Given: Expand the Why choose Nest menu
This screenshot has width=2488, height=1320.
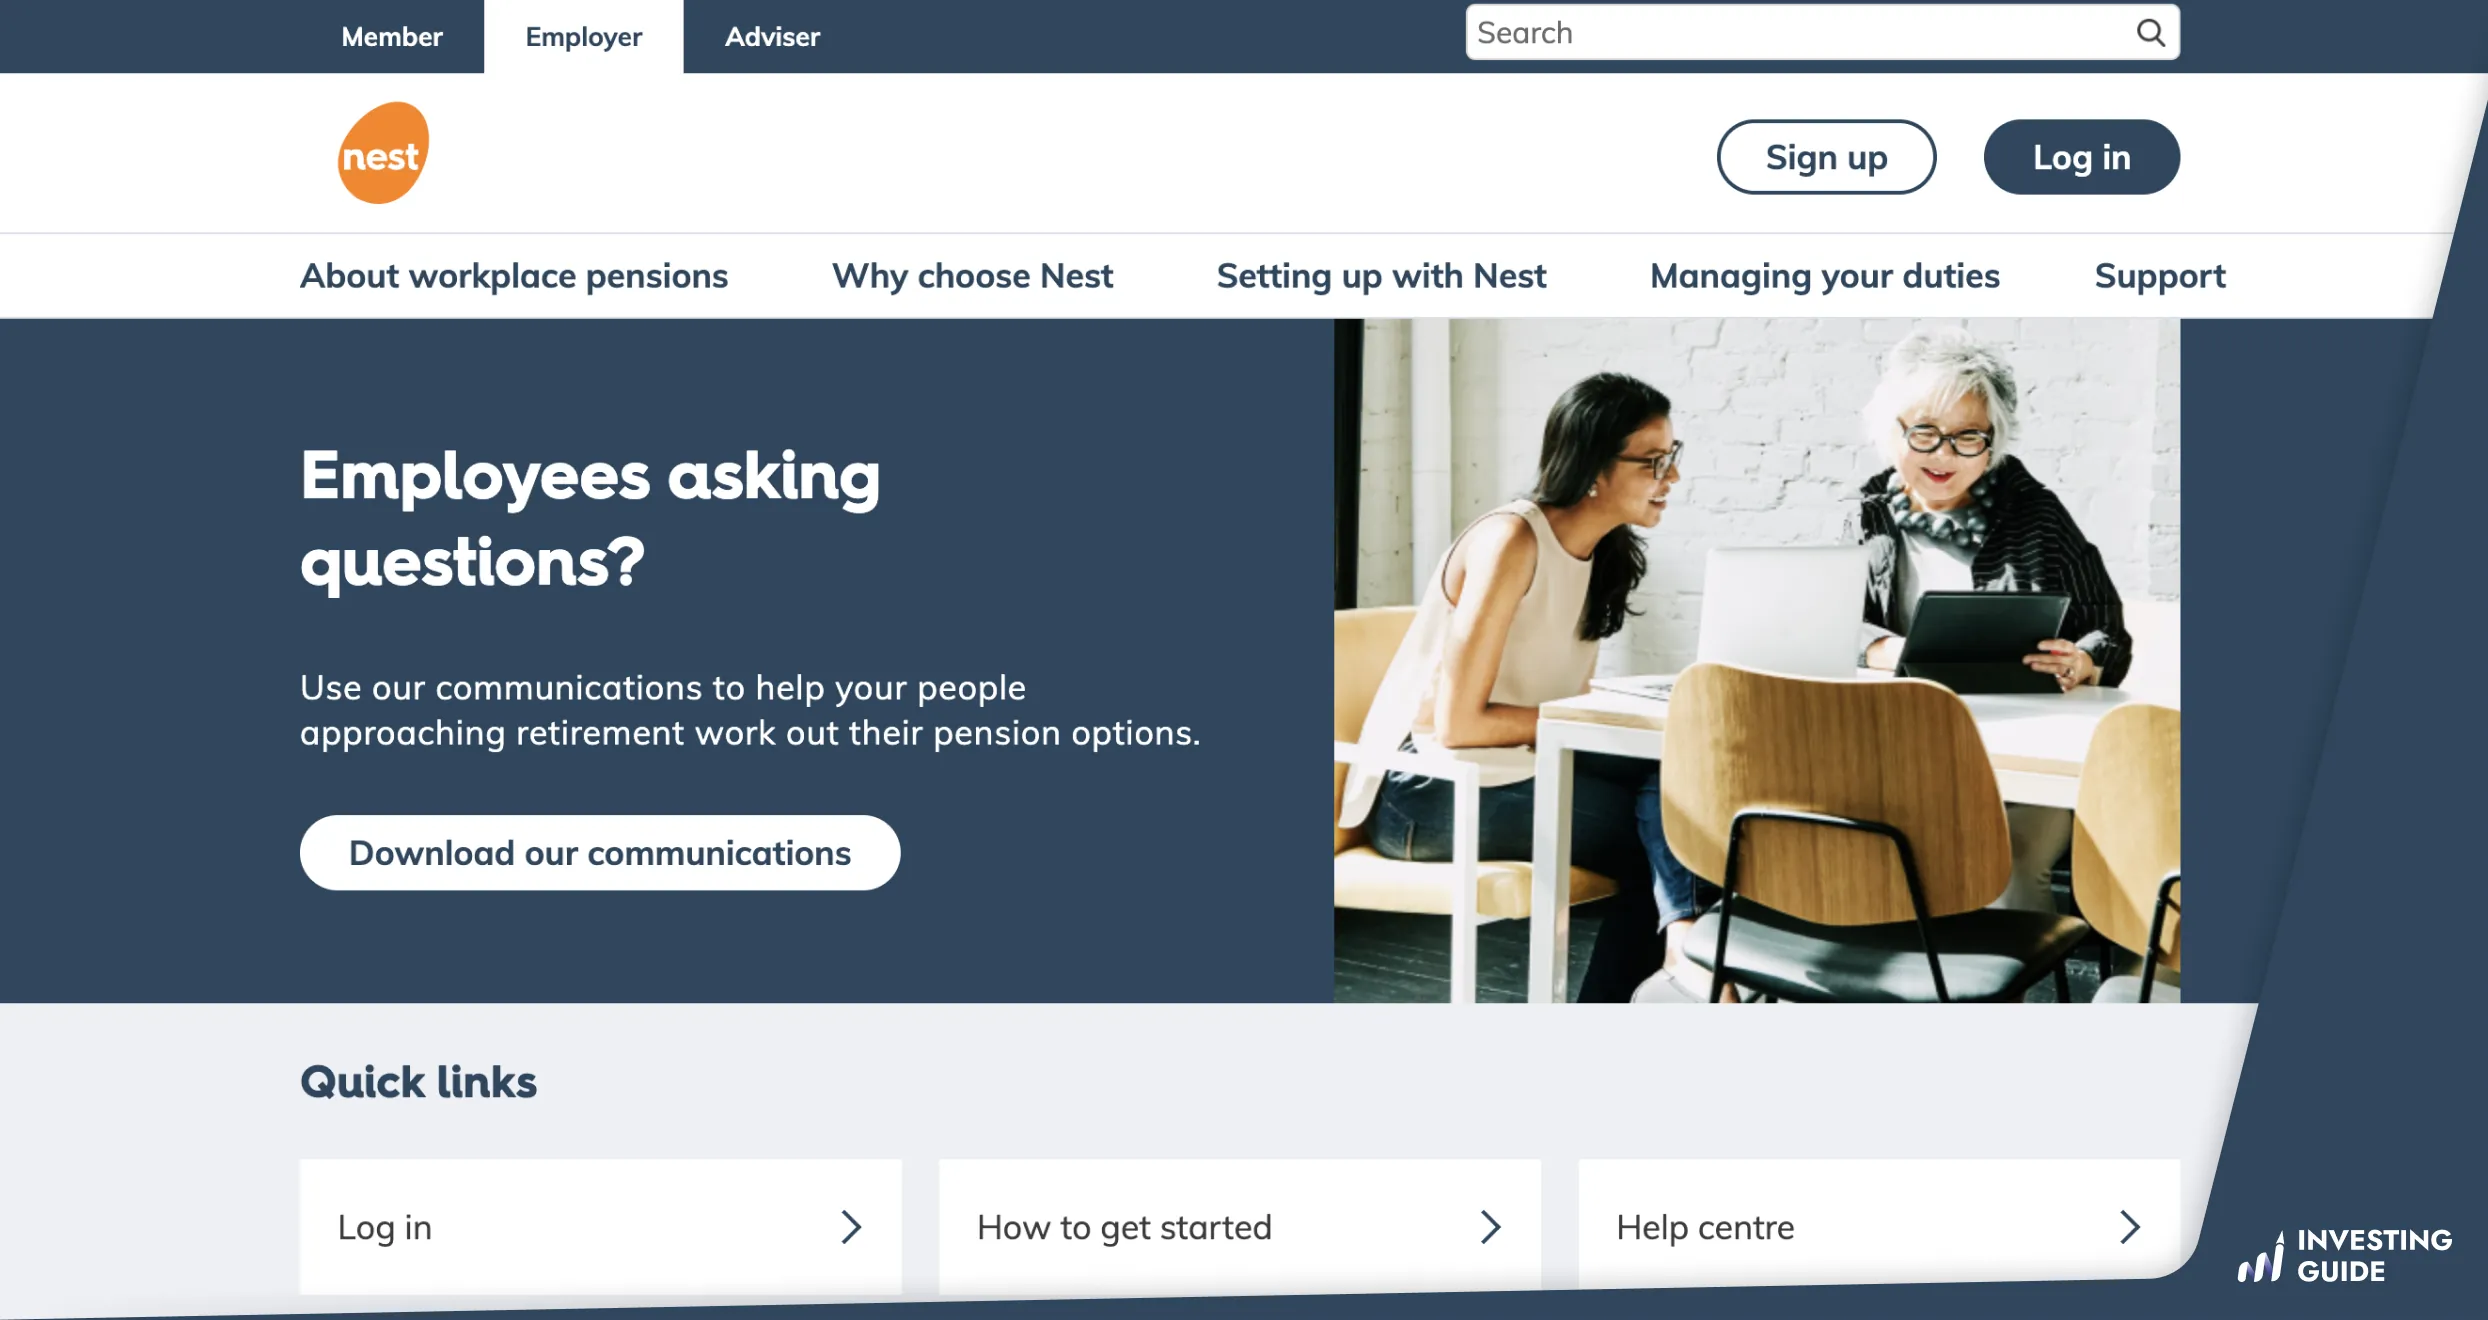Looking at the screenshot, I should click(972, 275).
